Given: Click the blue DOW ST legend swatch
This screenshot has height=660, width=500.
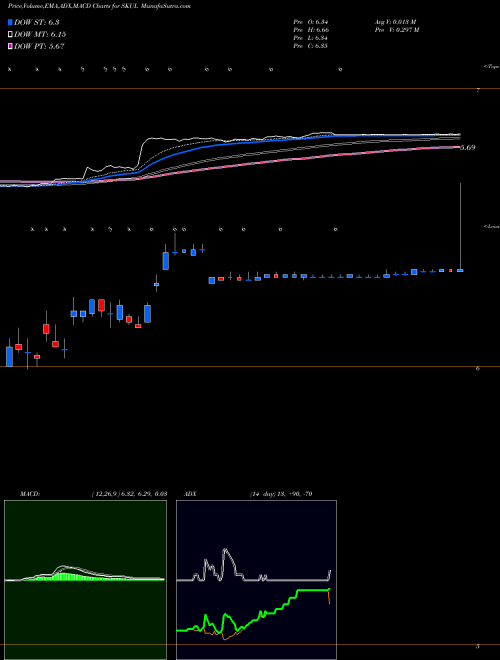Looking at the screenshot, I should [x=10, y=22].
